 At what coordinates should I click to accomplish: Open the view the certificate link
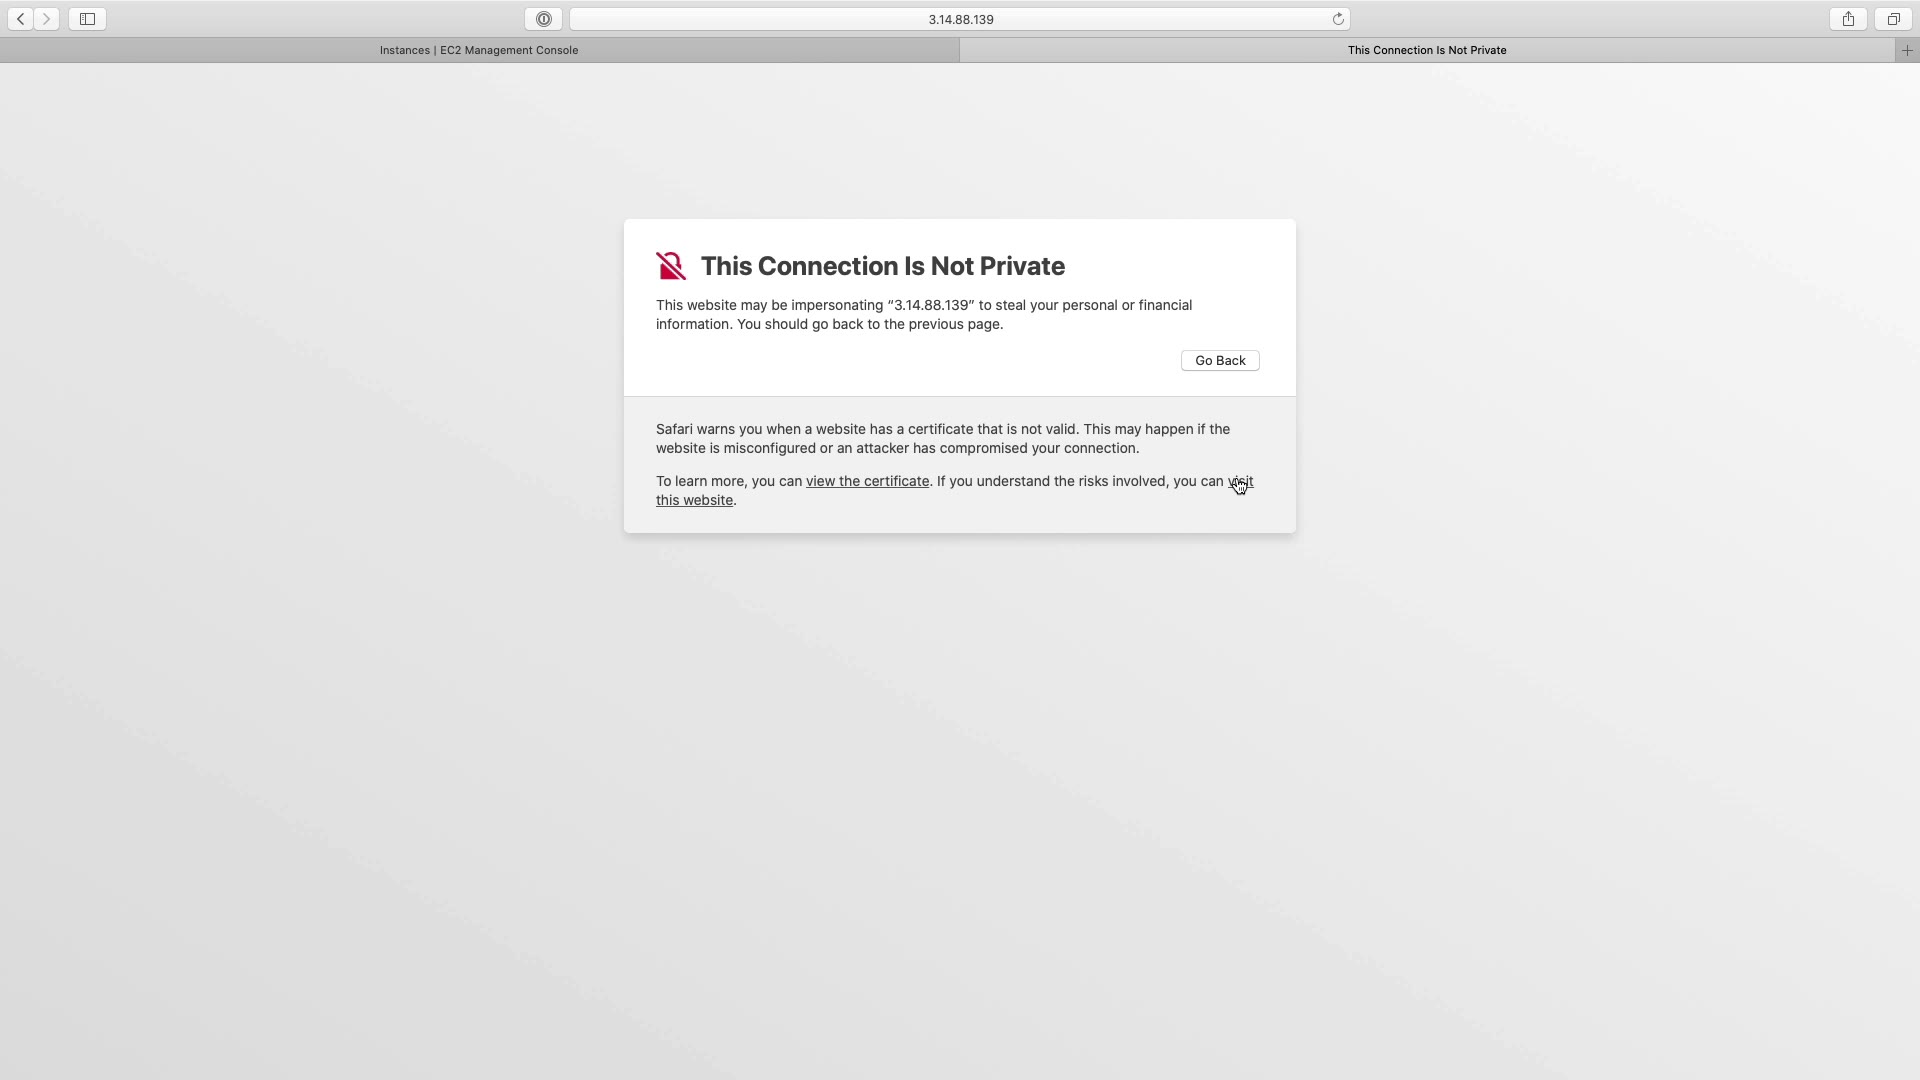867,481
